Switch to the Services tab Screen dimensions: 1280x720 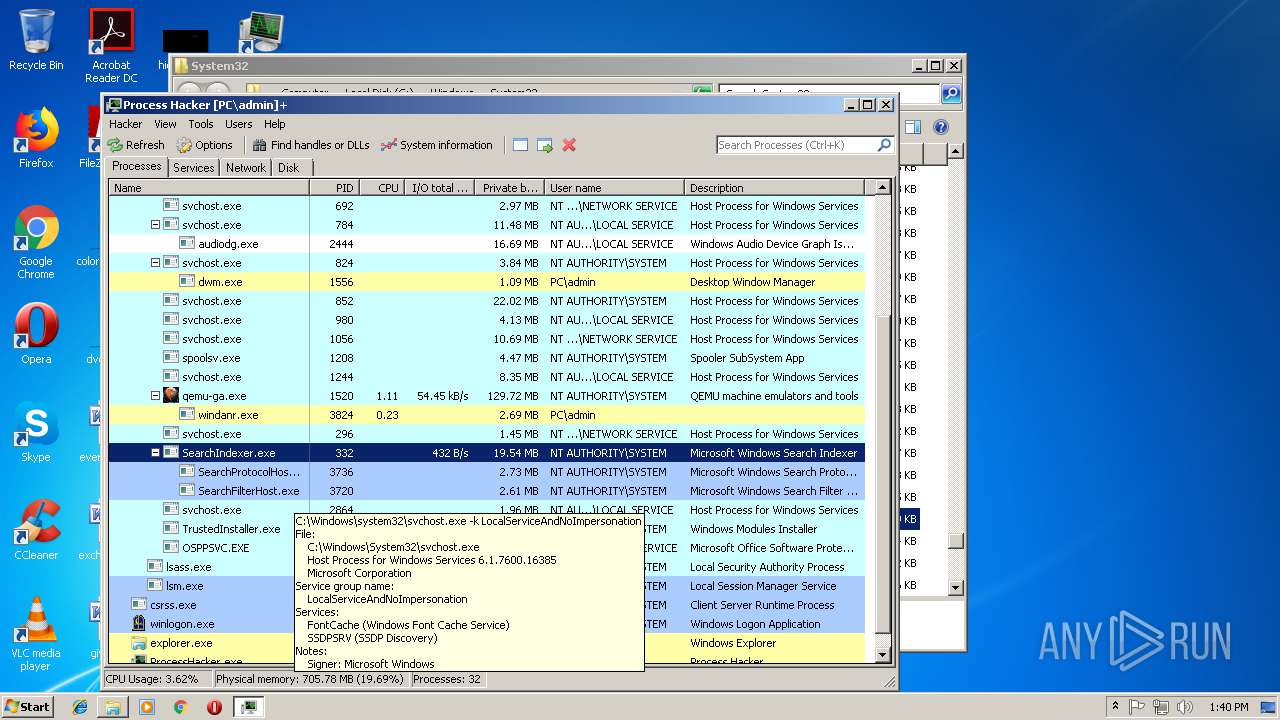point(194,168)
